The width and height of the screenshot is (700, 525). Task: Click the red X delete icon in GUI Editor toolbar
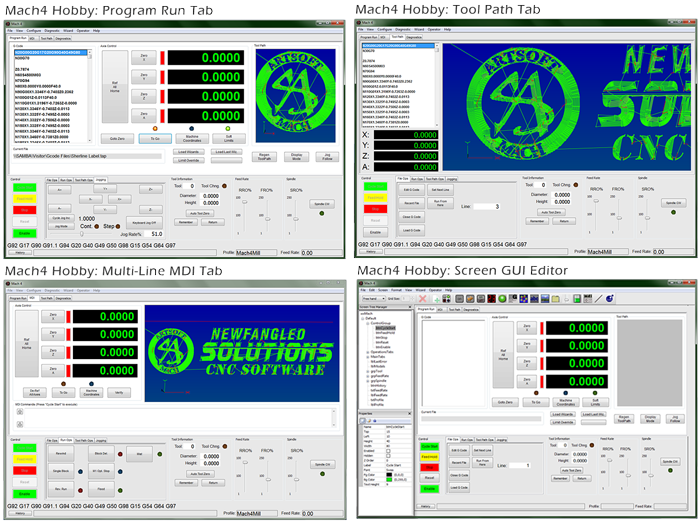coord(422,299)
